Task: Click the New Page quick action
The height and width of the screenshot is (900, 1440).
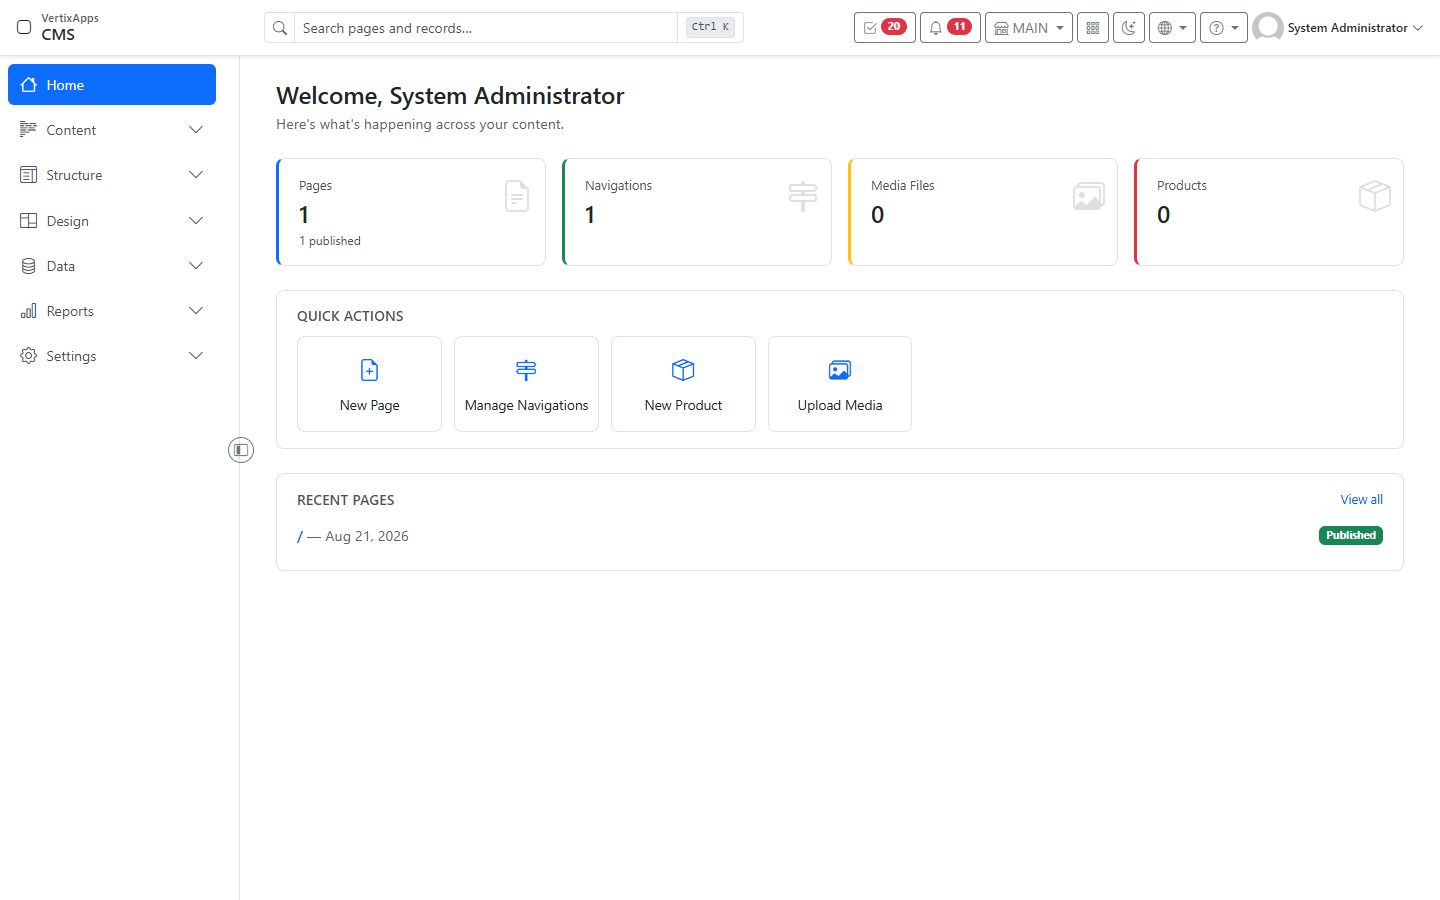Action: [x=369, y=384]
